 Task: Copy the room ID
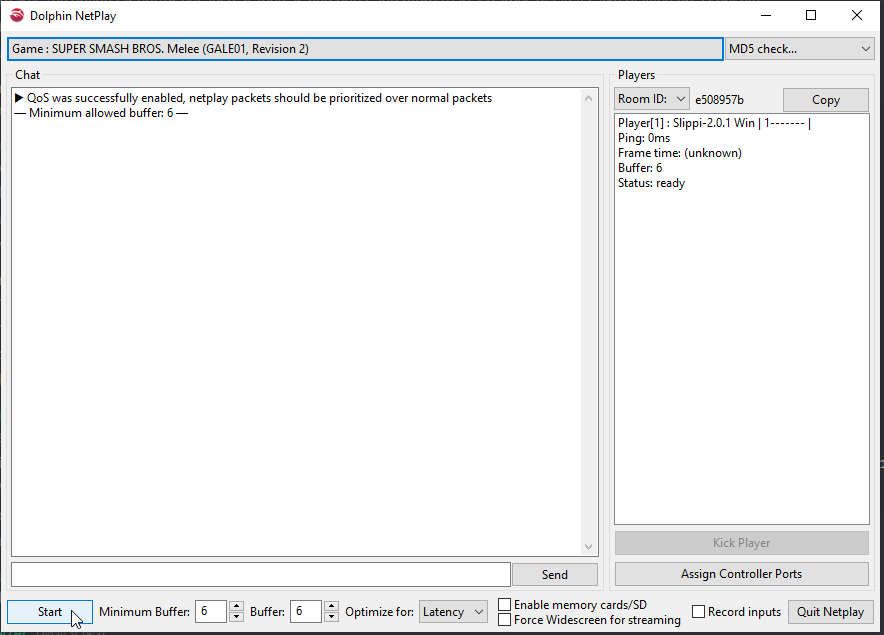[826, 100]
